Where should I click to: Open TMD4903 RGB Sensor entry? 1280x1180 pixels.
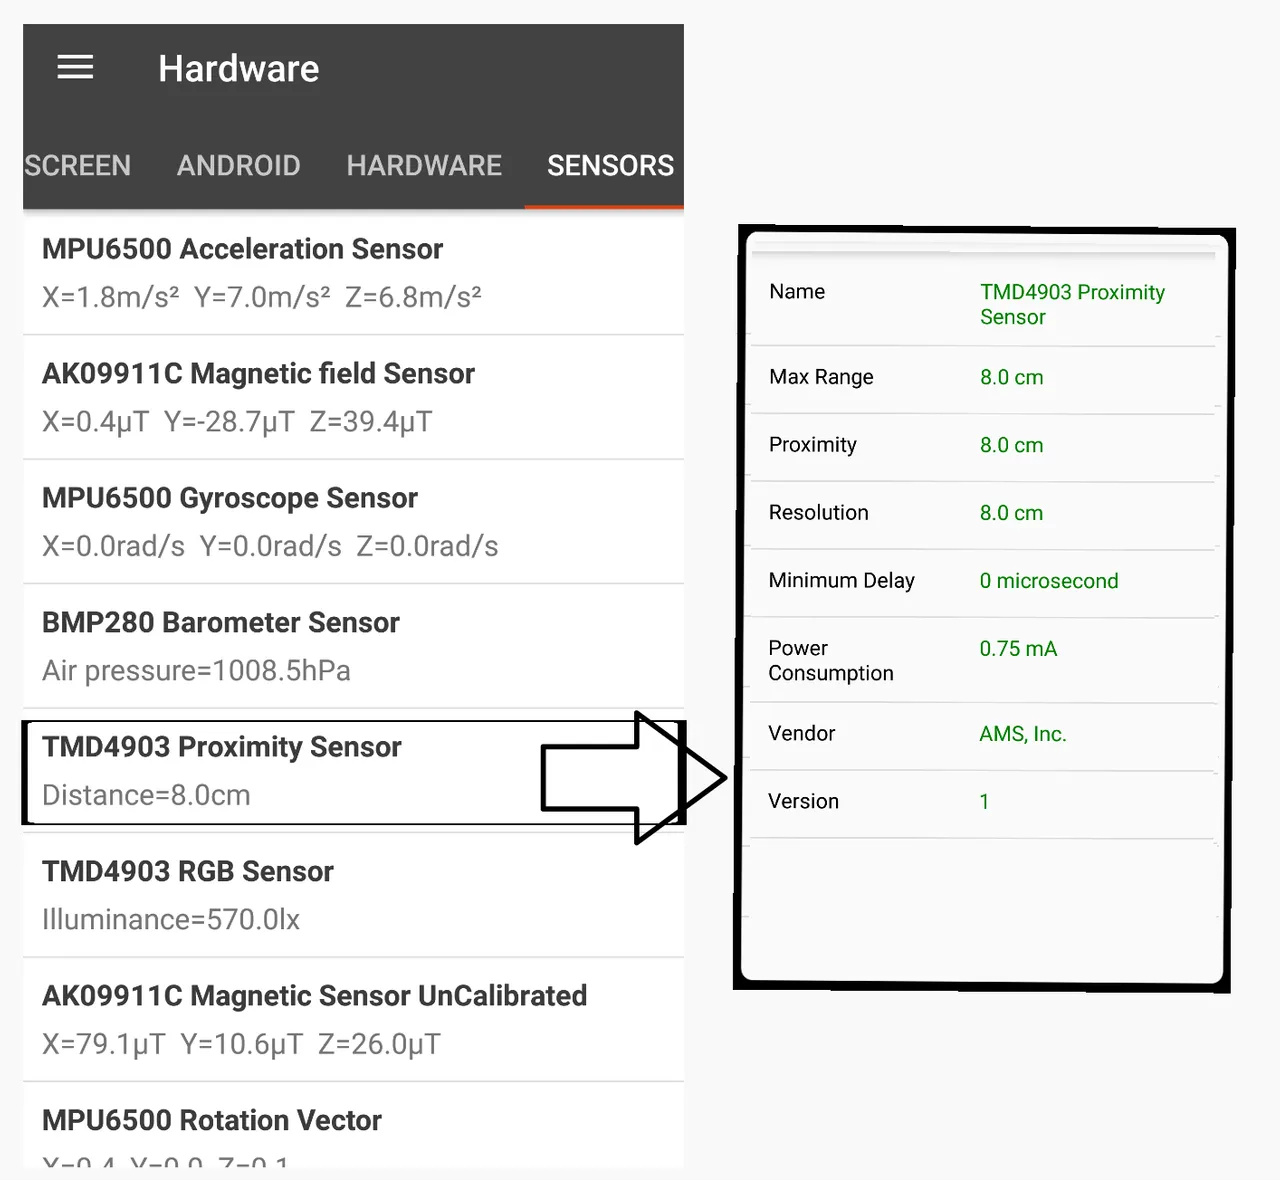tap(353, 895)
